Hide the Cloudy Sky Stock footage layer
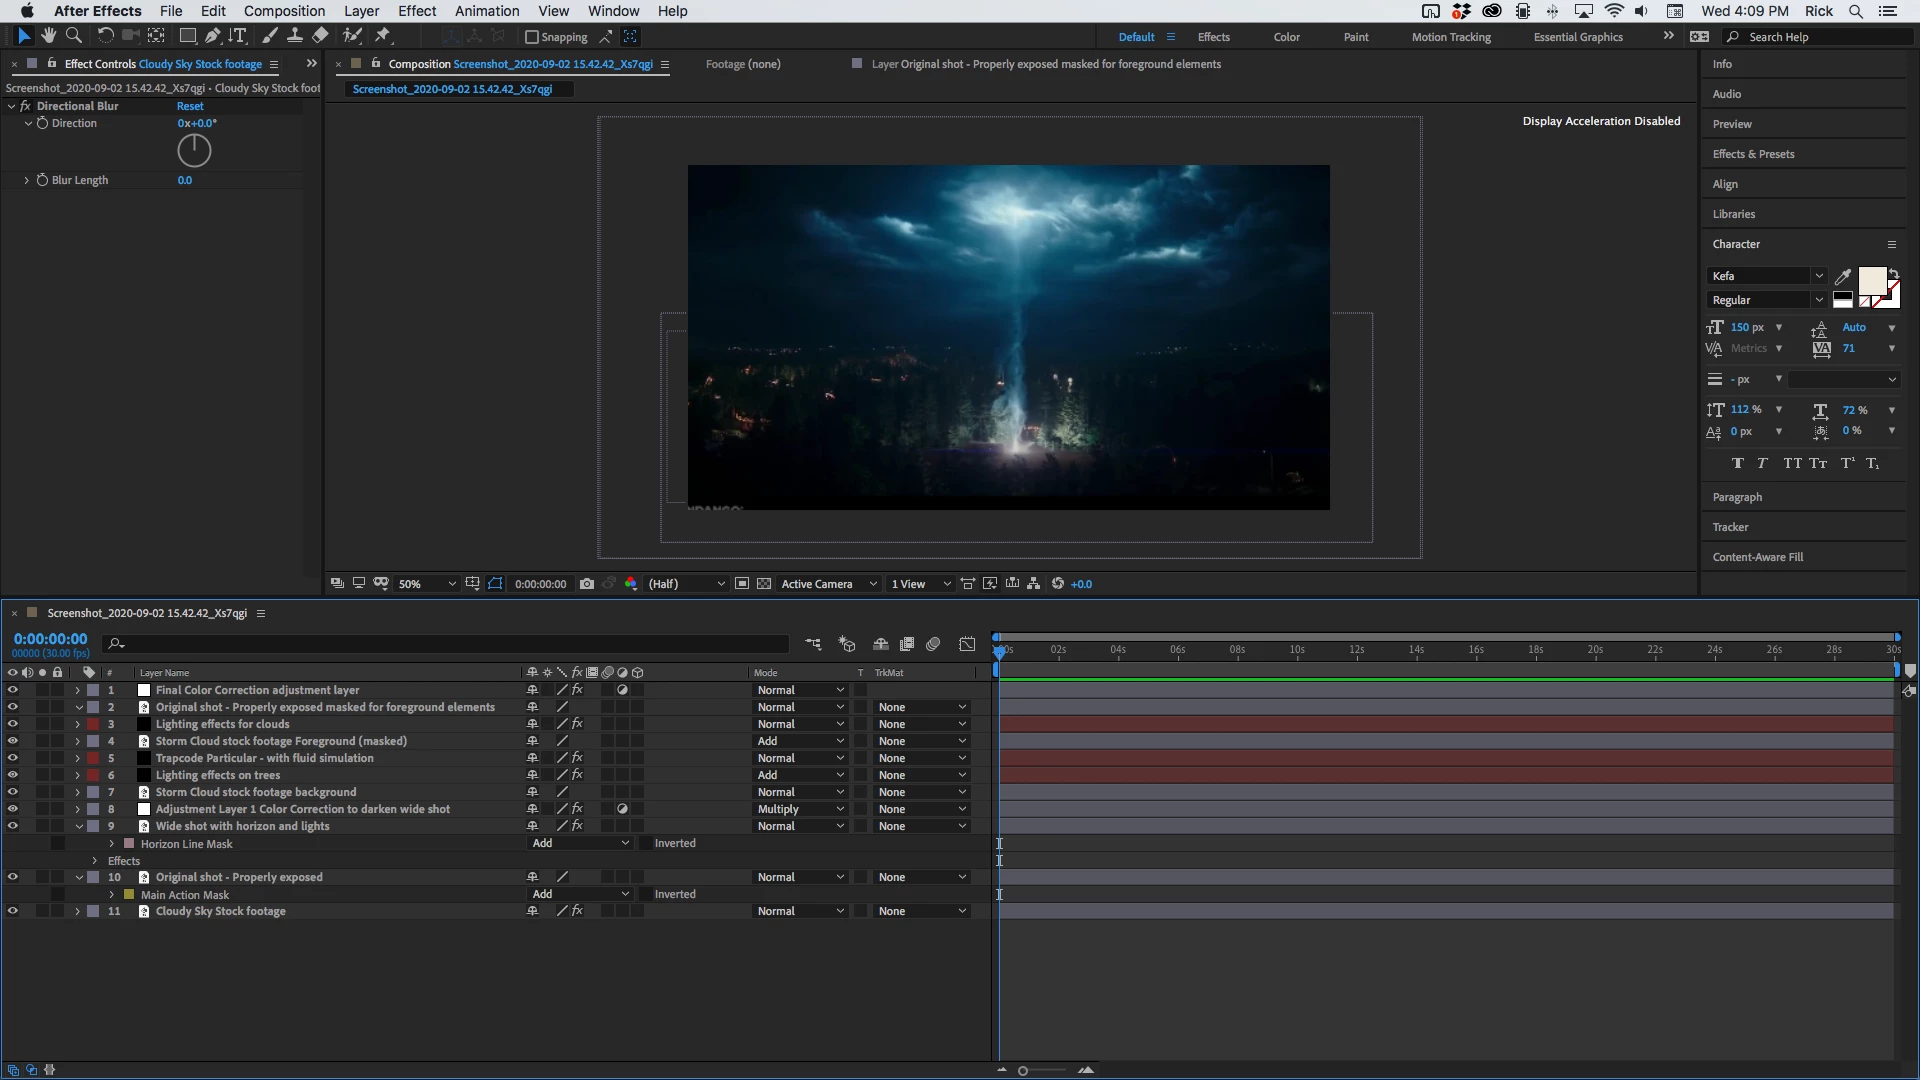The width and height of the screenshot is (1920, 1080). (12, 911)
